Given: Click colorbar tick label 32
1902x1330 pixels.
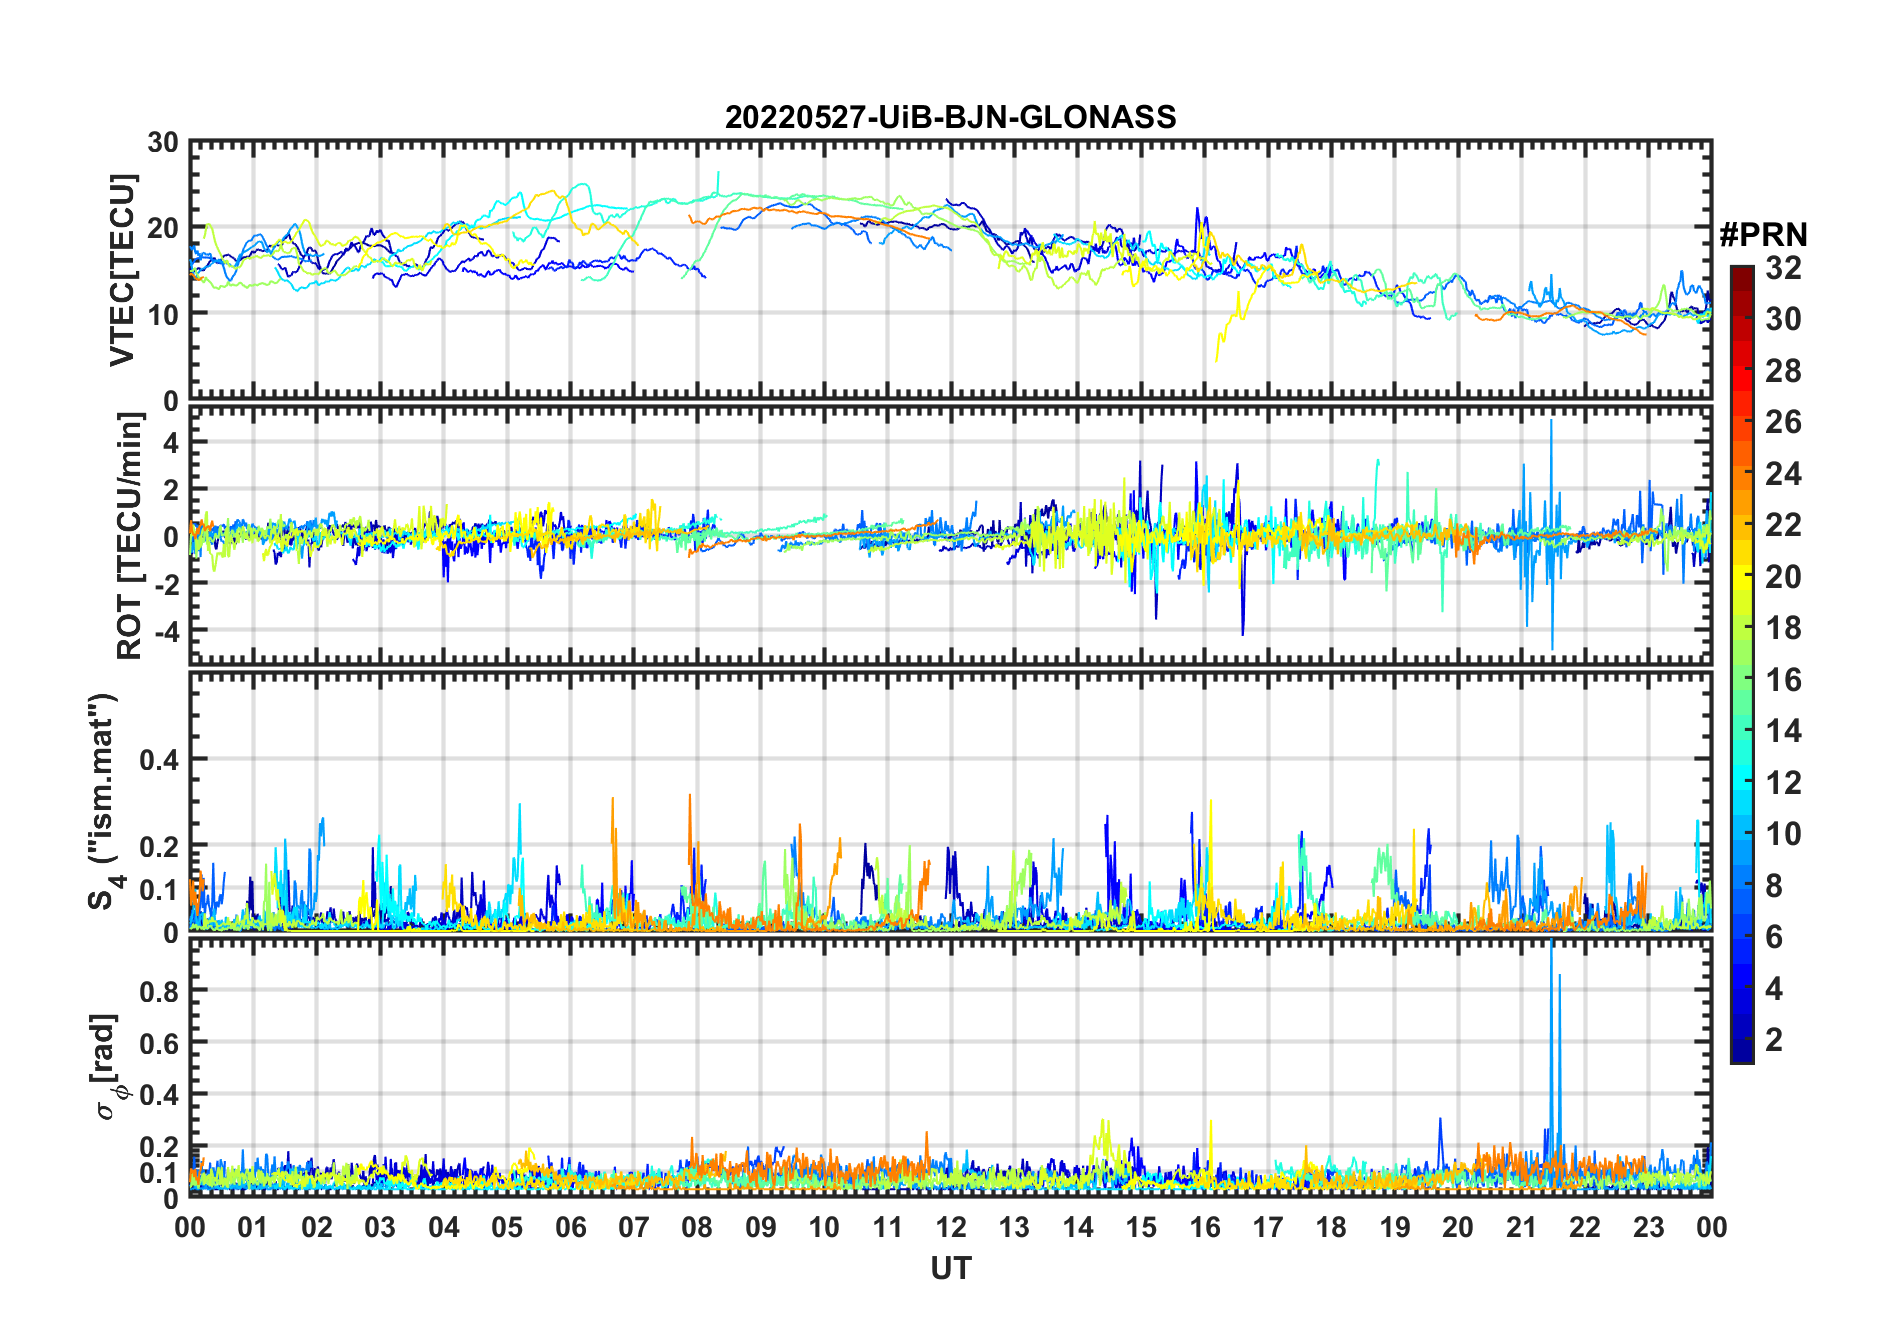Looking at the screenshot, I should [1783, 268].
